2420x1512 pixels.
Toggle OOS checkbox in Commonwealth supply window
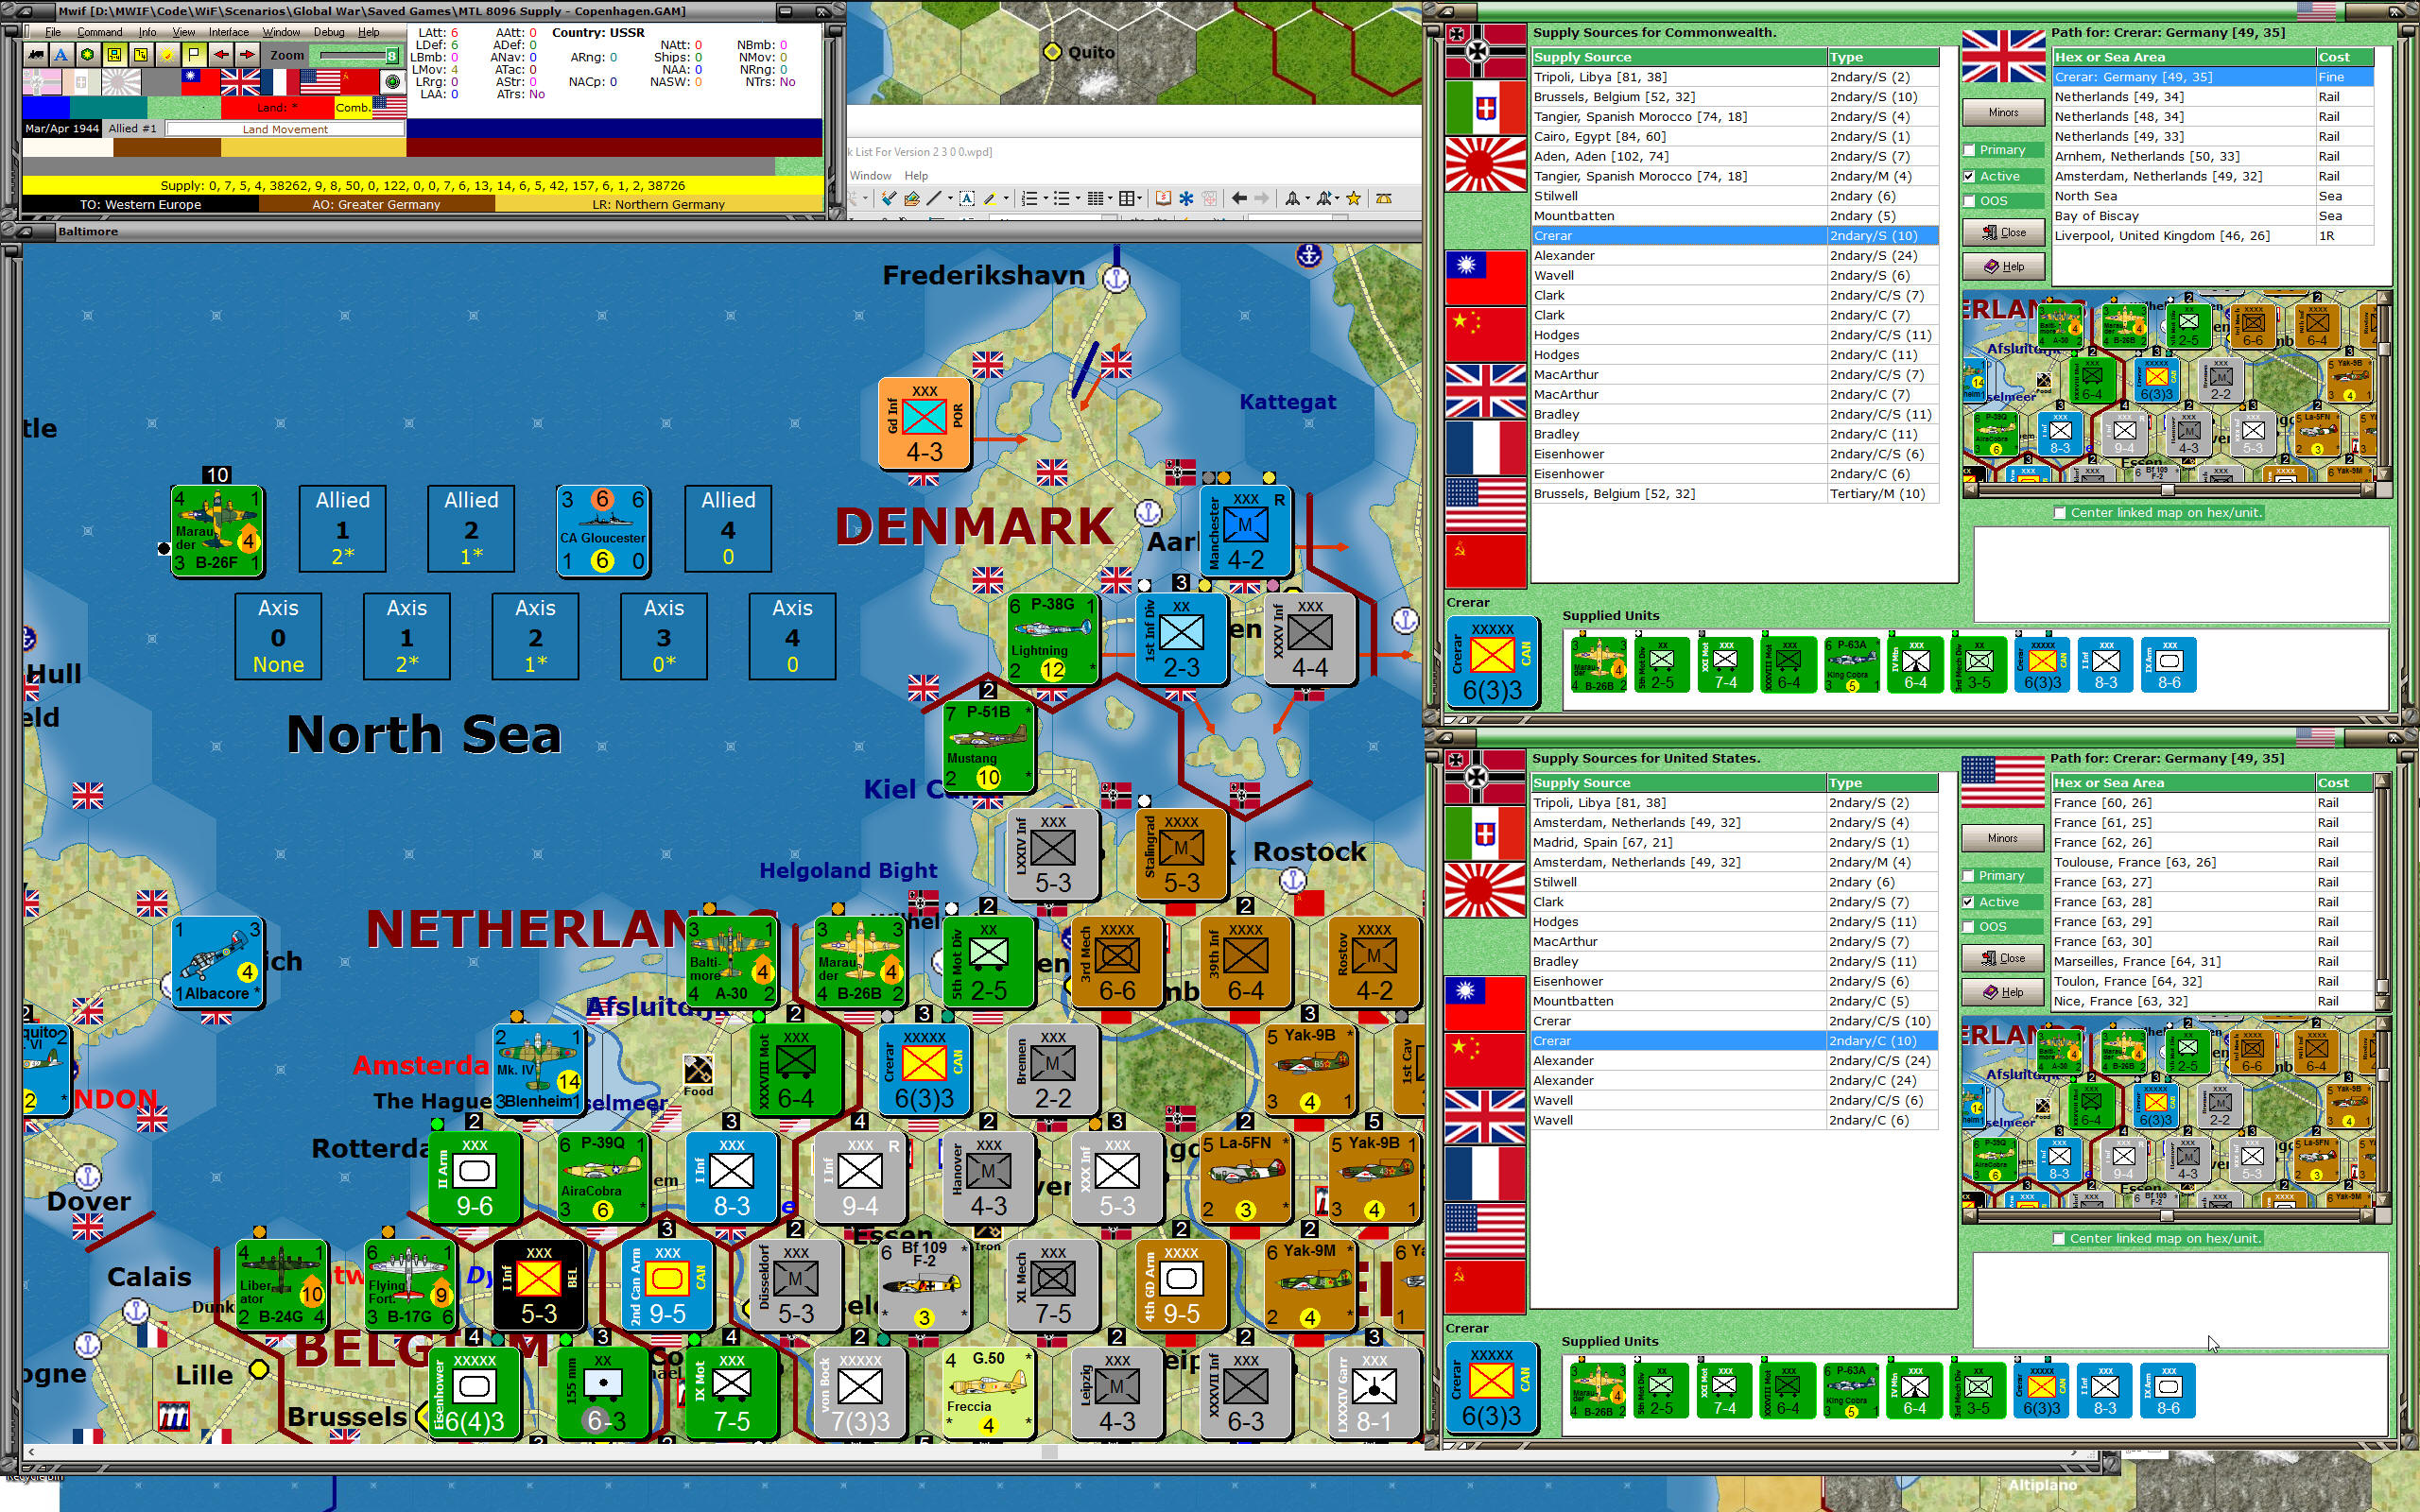(1969, 201)
